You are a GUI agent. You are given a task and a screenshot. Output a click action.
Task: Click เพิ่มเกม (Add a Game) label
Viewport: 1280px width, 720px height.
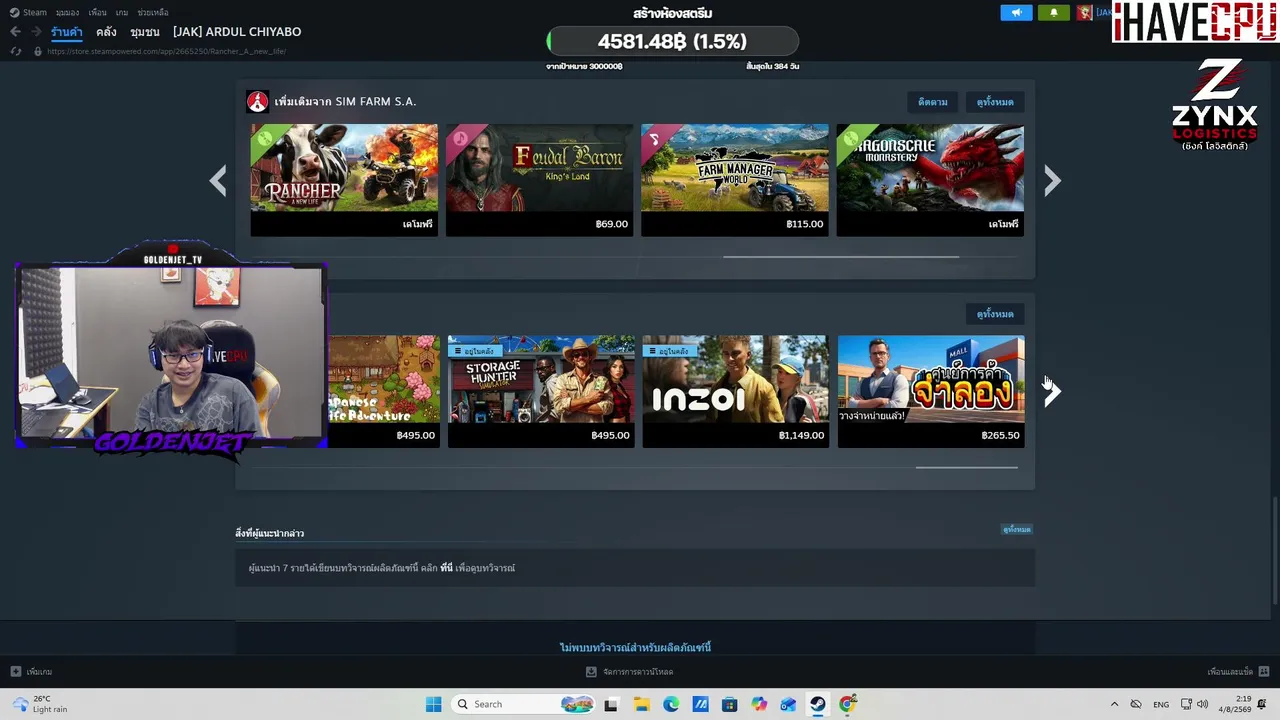(x=39, y=672)
